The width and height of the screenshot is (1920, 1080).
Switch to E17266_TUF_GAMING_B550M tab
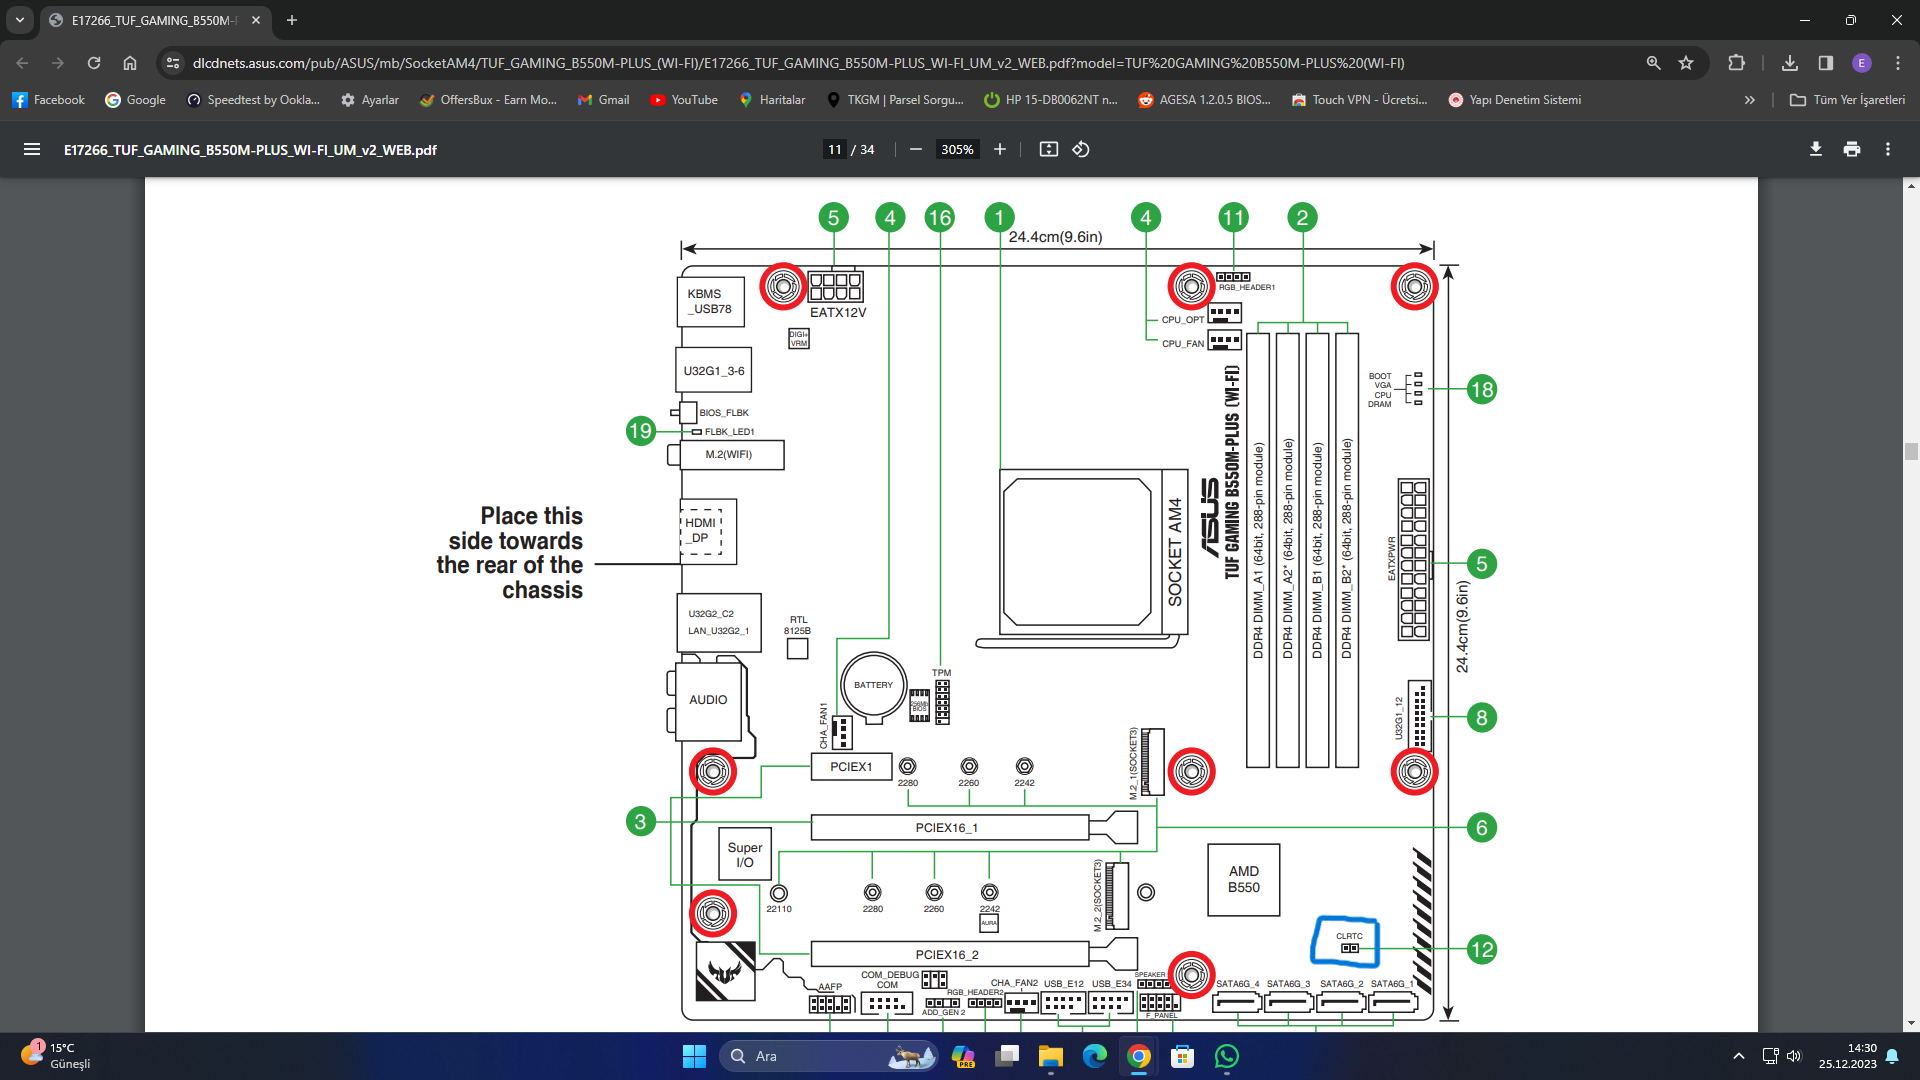tap(150, 20)
